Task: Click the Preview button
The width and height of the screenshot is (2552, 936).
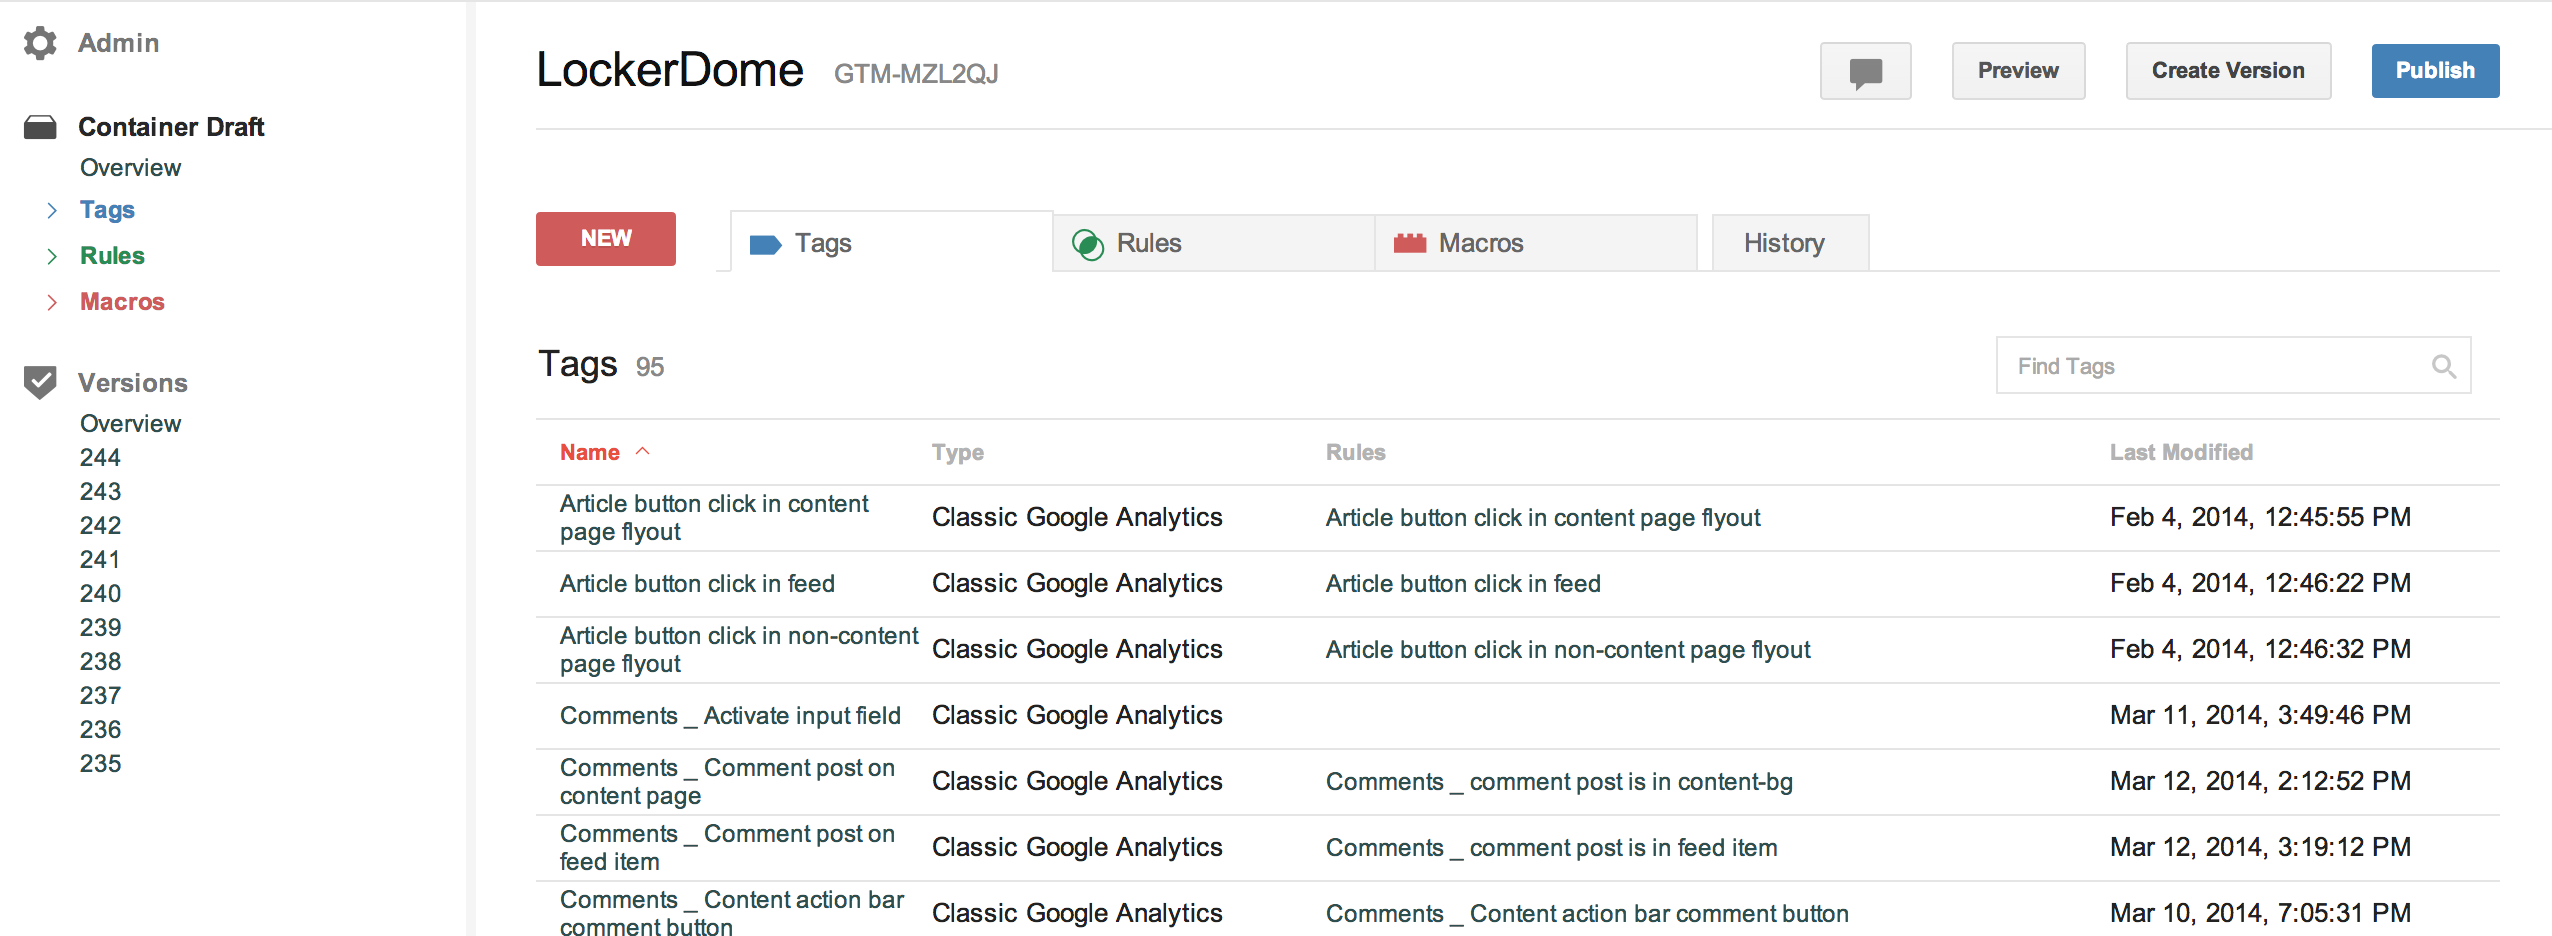Action: pyautogui.click(x=2018, y=71)
